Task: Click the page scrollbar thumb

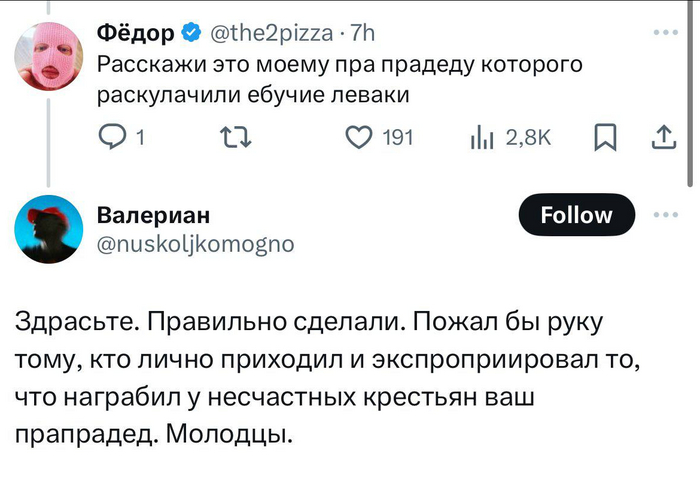Action: point(692,90)
